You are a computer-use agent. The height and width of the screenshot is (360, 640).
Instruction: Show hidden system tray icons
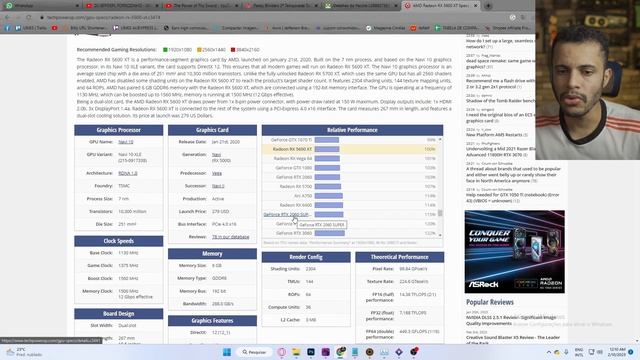click(x=549, y=352)
